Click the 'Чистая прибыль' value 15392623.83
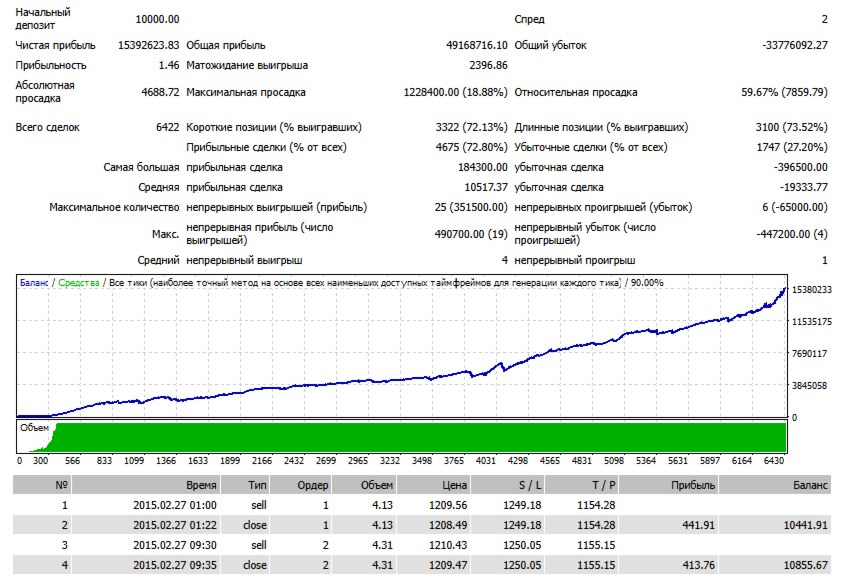The height and width of the screenshot is (578, 844). click(x=149, y=45)
